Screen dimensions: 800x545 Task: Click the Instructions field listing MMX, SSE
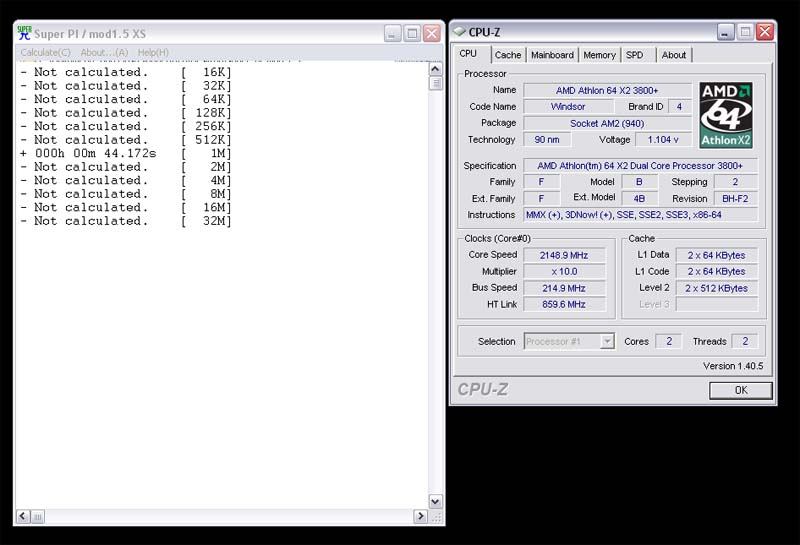click(640, 215)
